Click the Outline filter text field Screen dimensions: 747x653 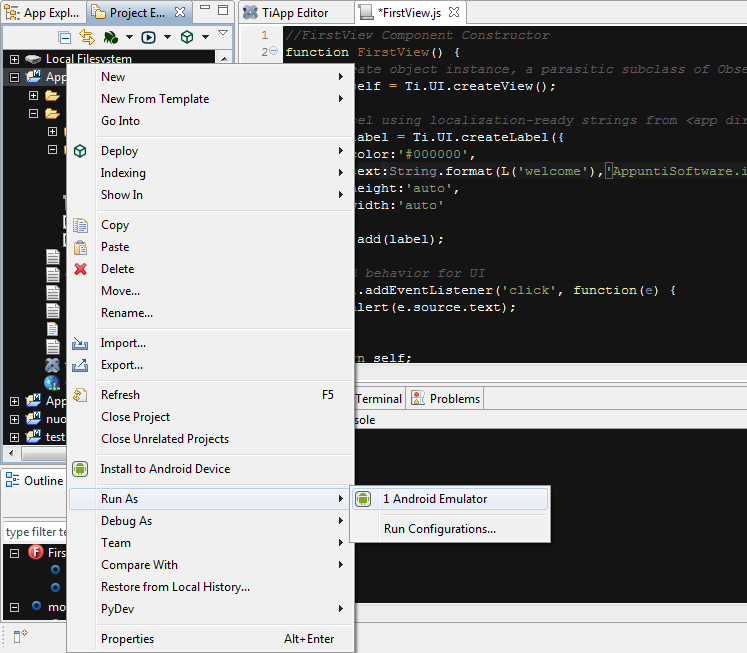tap(36, 532)
